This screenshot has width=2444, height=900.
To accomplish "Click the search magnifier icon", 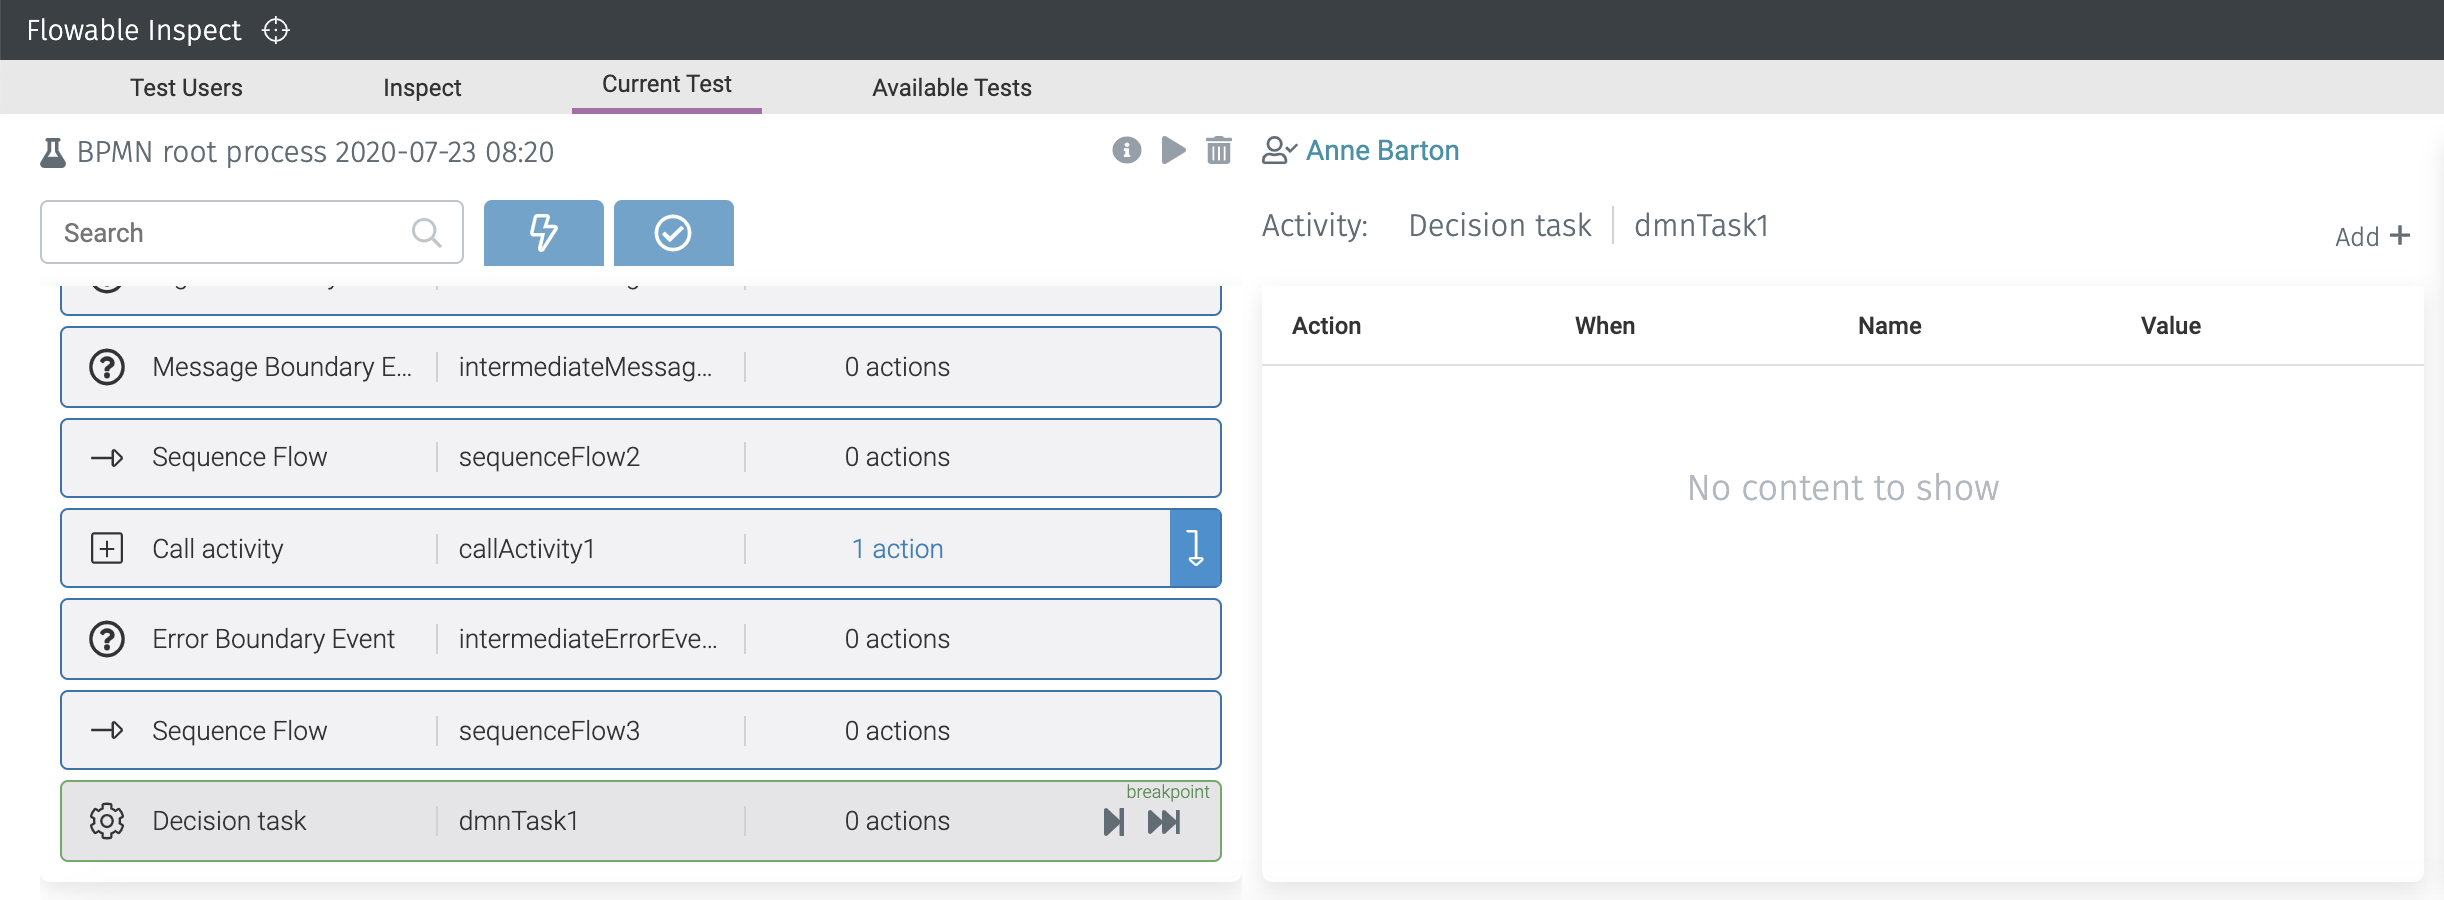I will pos(427,232).
